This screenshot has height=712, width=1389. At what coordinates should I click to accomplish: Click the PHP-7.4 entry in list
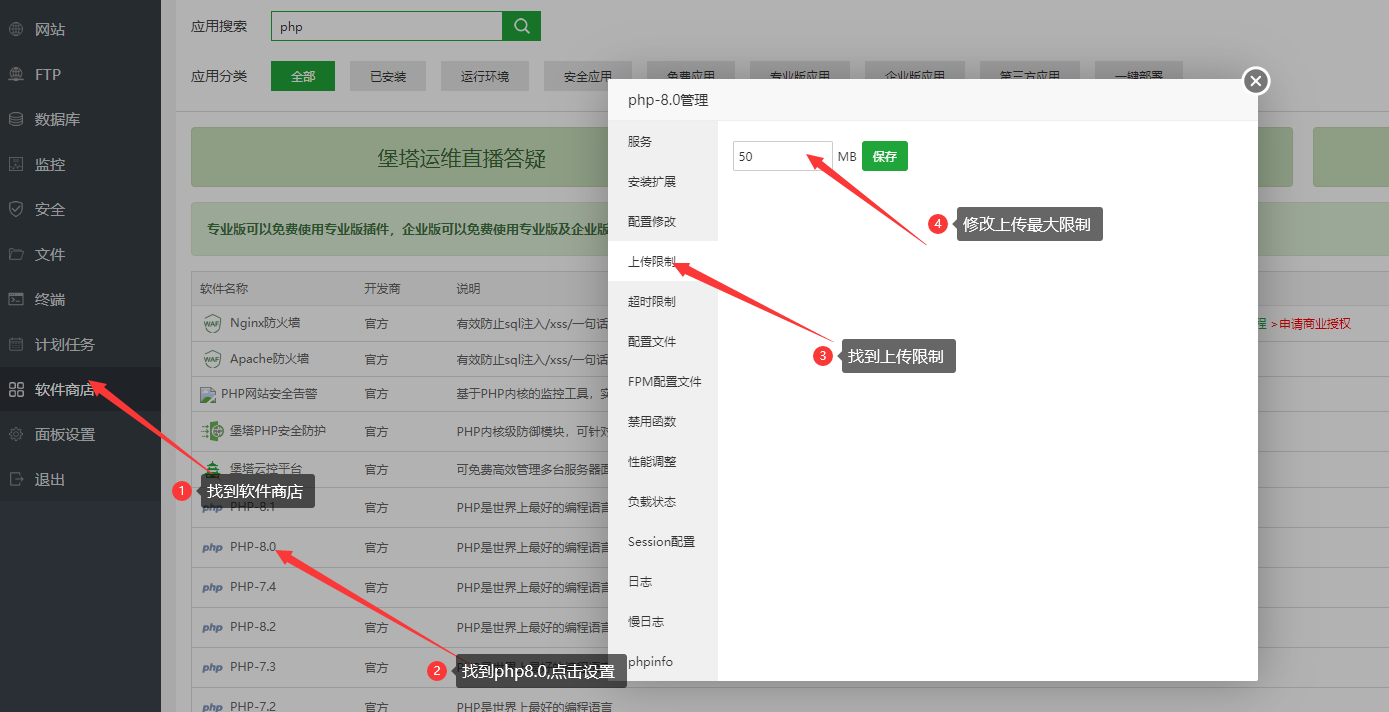point(252,587)
